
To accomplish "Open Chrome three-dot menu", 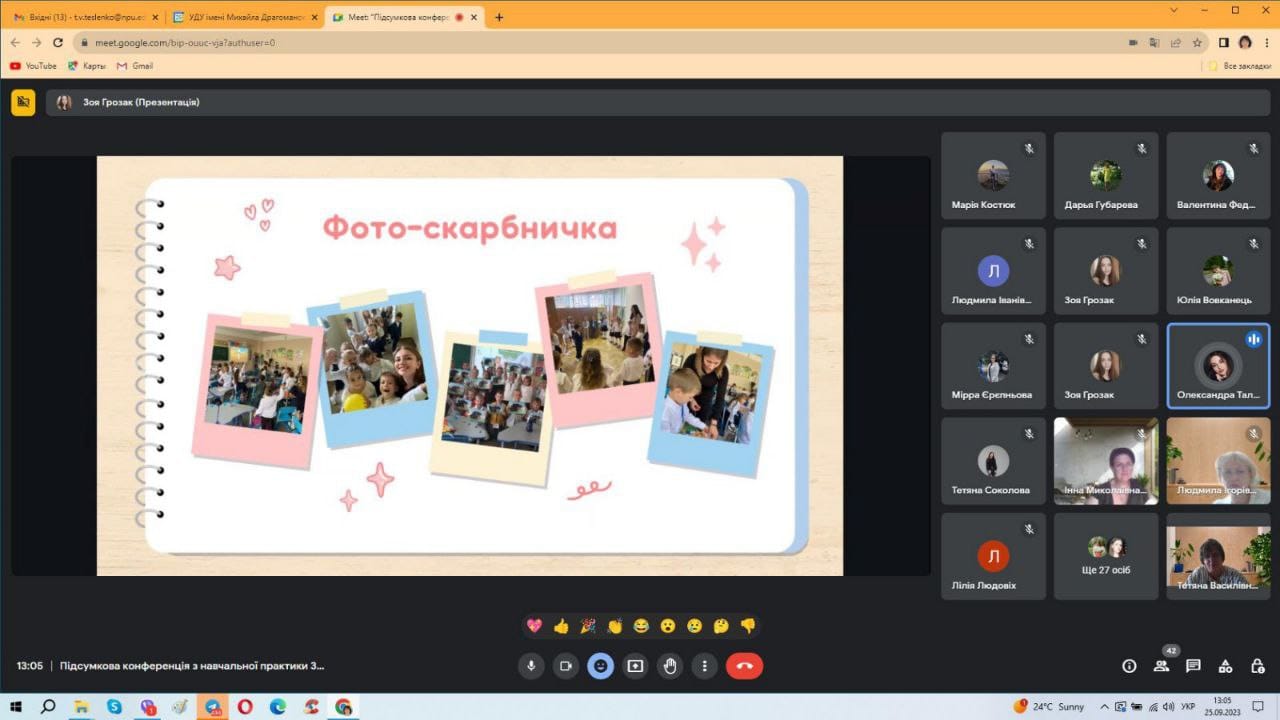I will [1266, 43].
